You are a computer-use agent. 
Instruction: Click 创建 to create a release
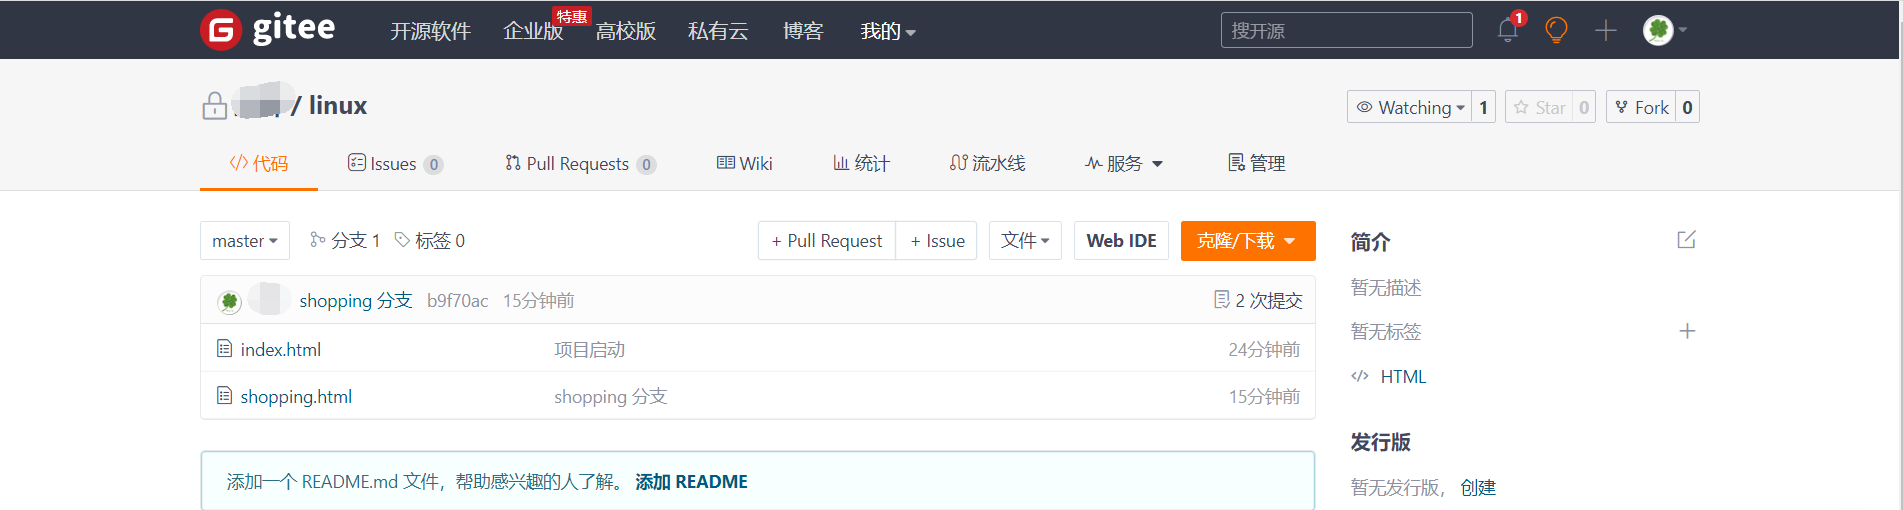1478,487
